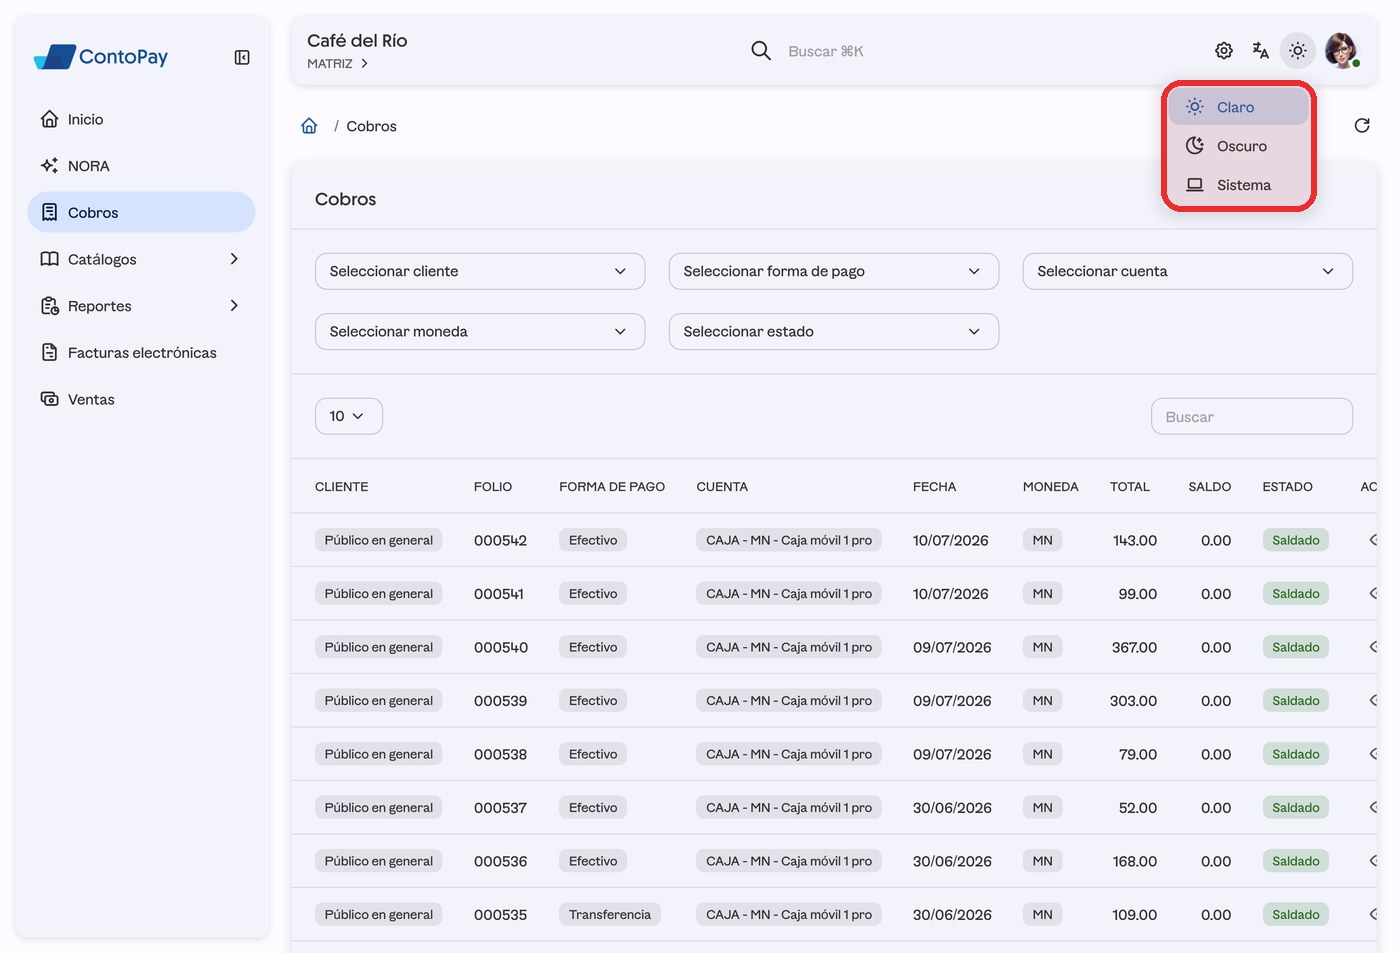Click the home breadcrumb icon
This screenshot has height=953, width=1400.
tap(309, 126)
